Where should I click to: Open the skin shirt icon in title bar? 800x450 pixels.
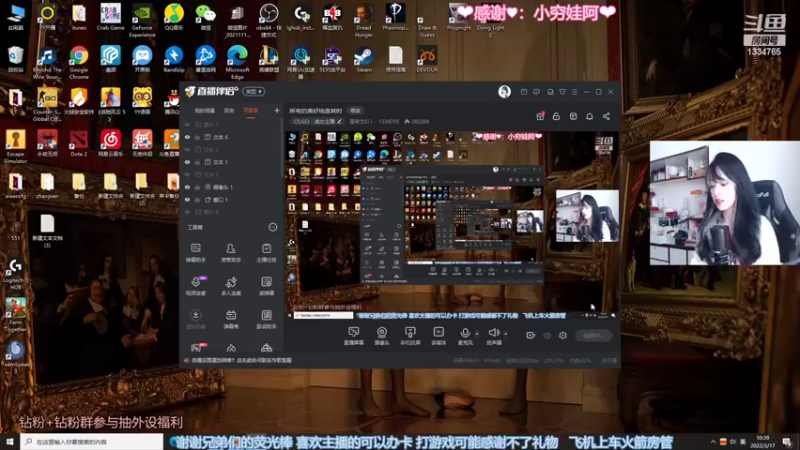click(562, 92)
